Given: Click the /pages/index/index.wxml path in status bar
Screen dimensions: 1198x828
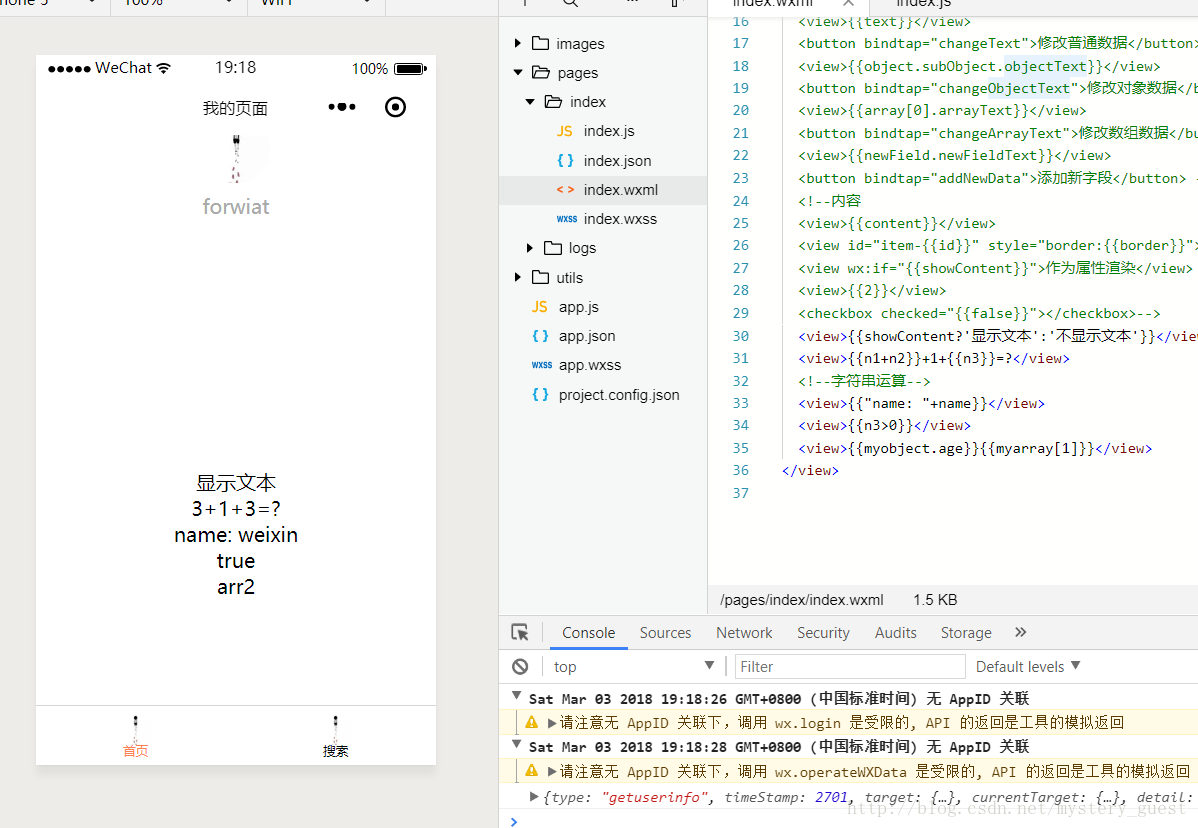Looking at the screenshot, I should (x=801, y=600).
